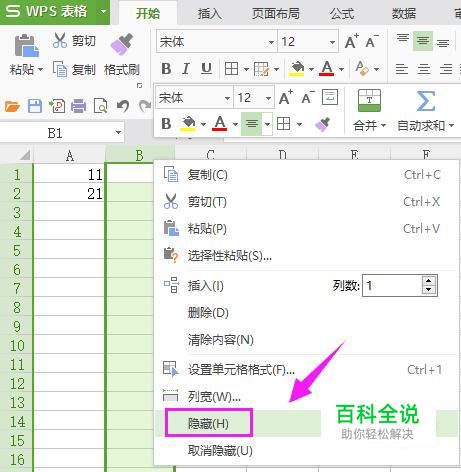Click the Print Preview icon

[x=100, y=106]
